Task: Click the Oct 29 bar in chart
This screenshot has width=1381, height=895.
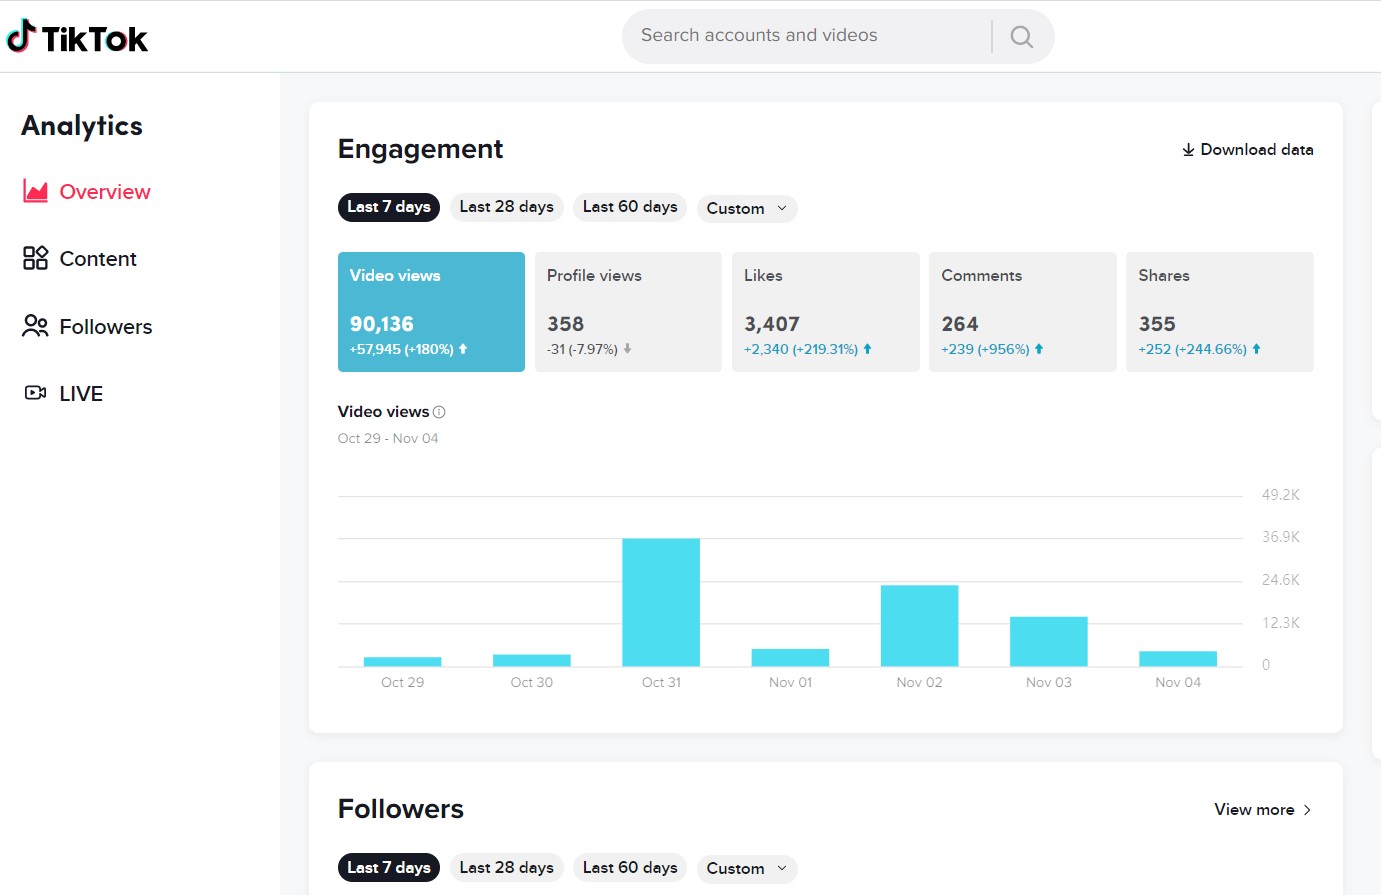Action: (402, 661)
